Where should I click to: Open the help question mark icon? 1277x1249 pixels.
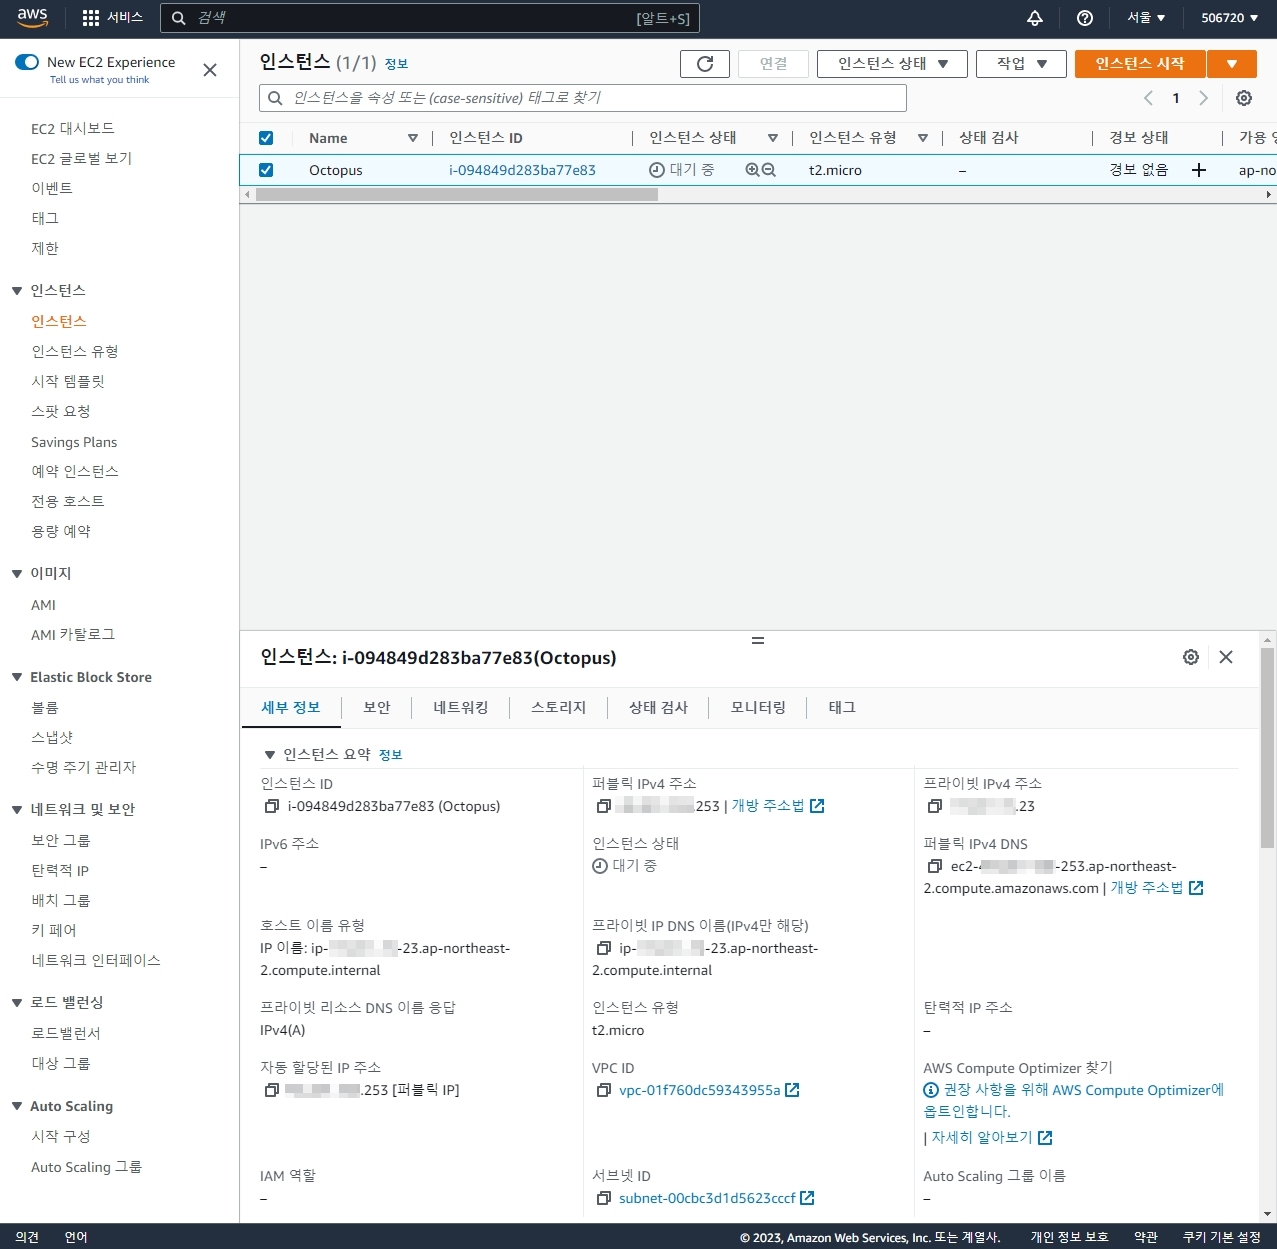pos(1085,18)
